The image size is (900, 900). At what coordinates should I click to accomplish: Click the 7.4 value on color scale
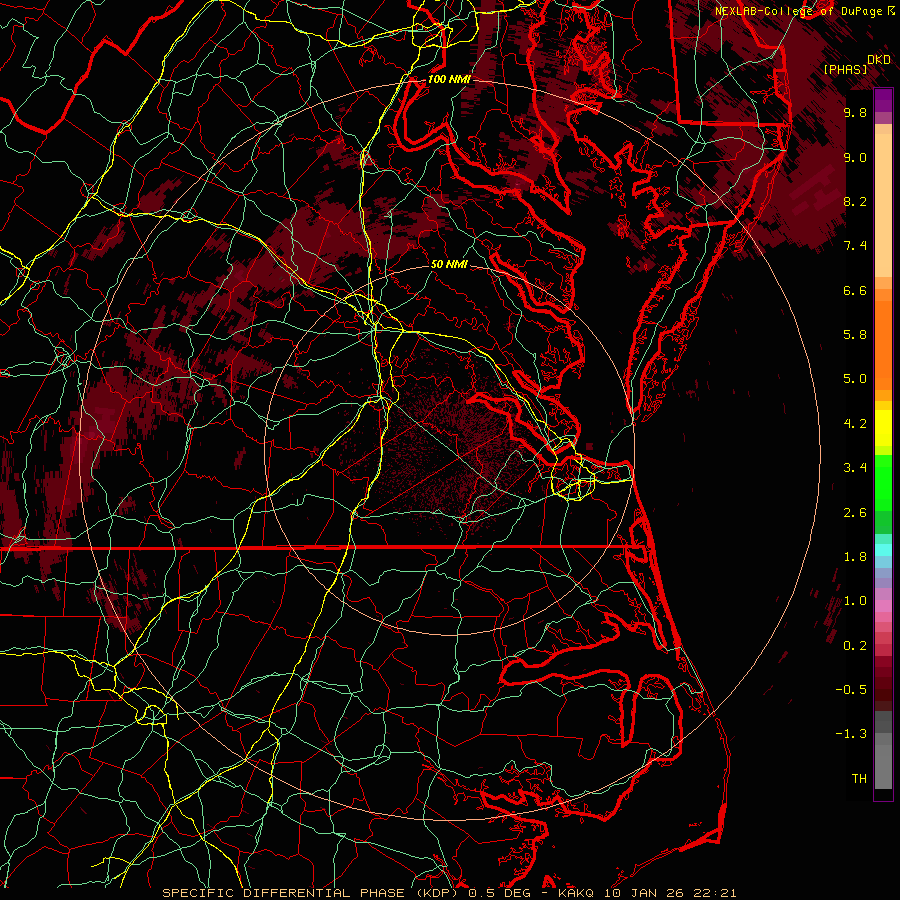pyautogui.click(x=855, y=246)
